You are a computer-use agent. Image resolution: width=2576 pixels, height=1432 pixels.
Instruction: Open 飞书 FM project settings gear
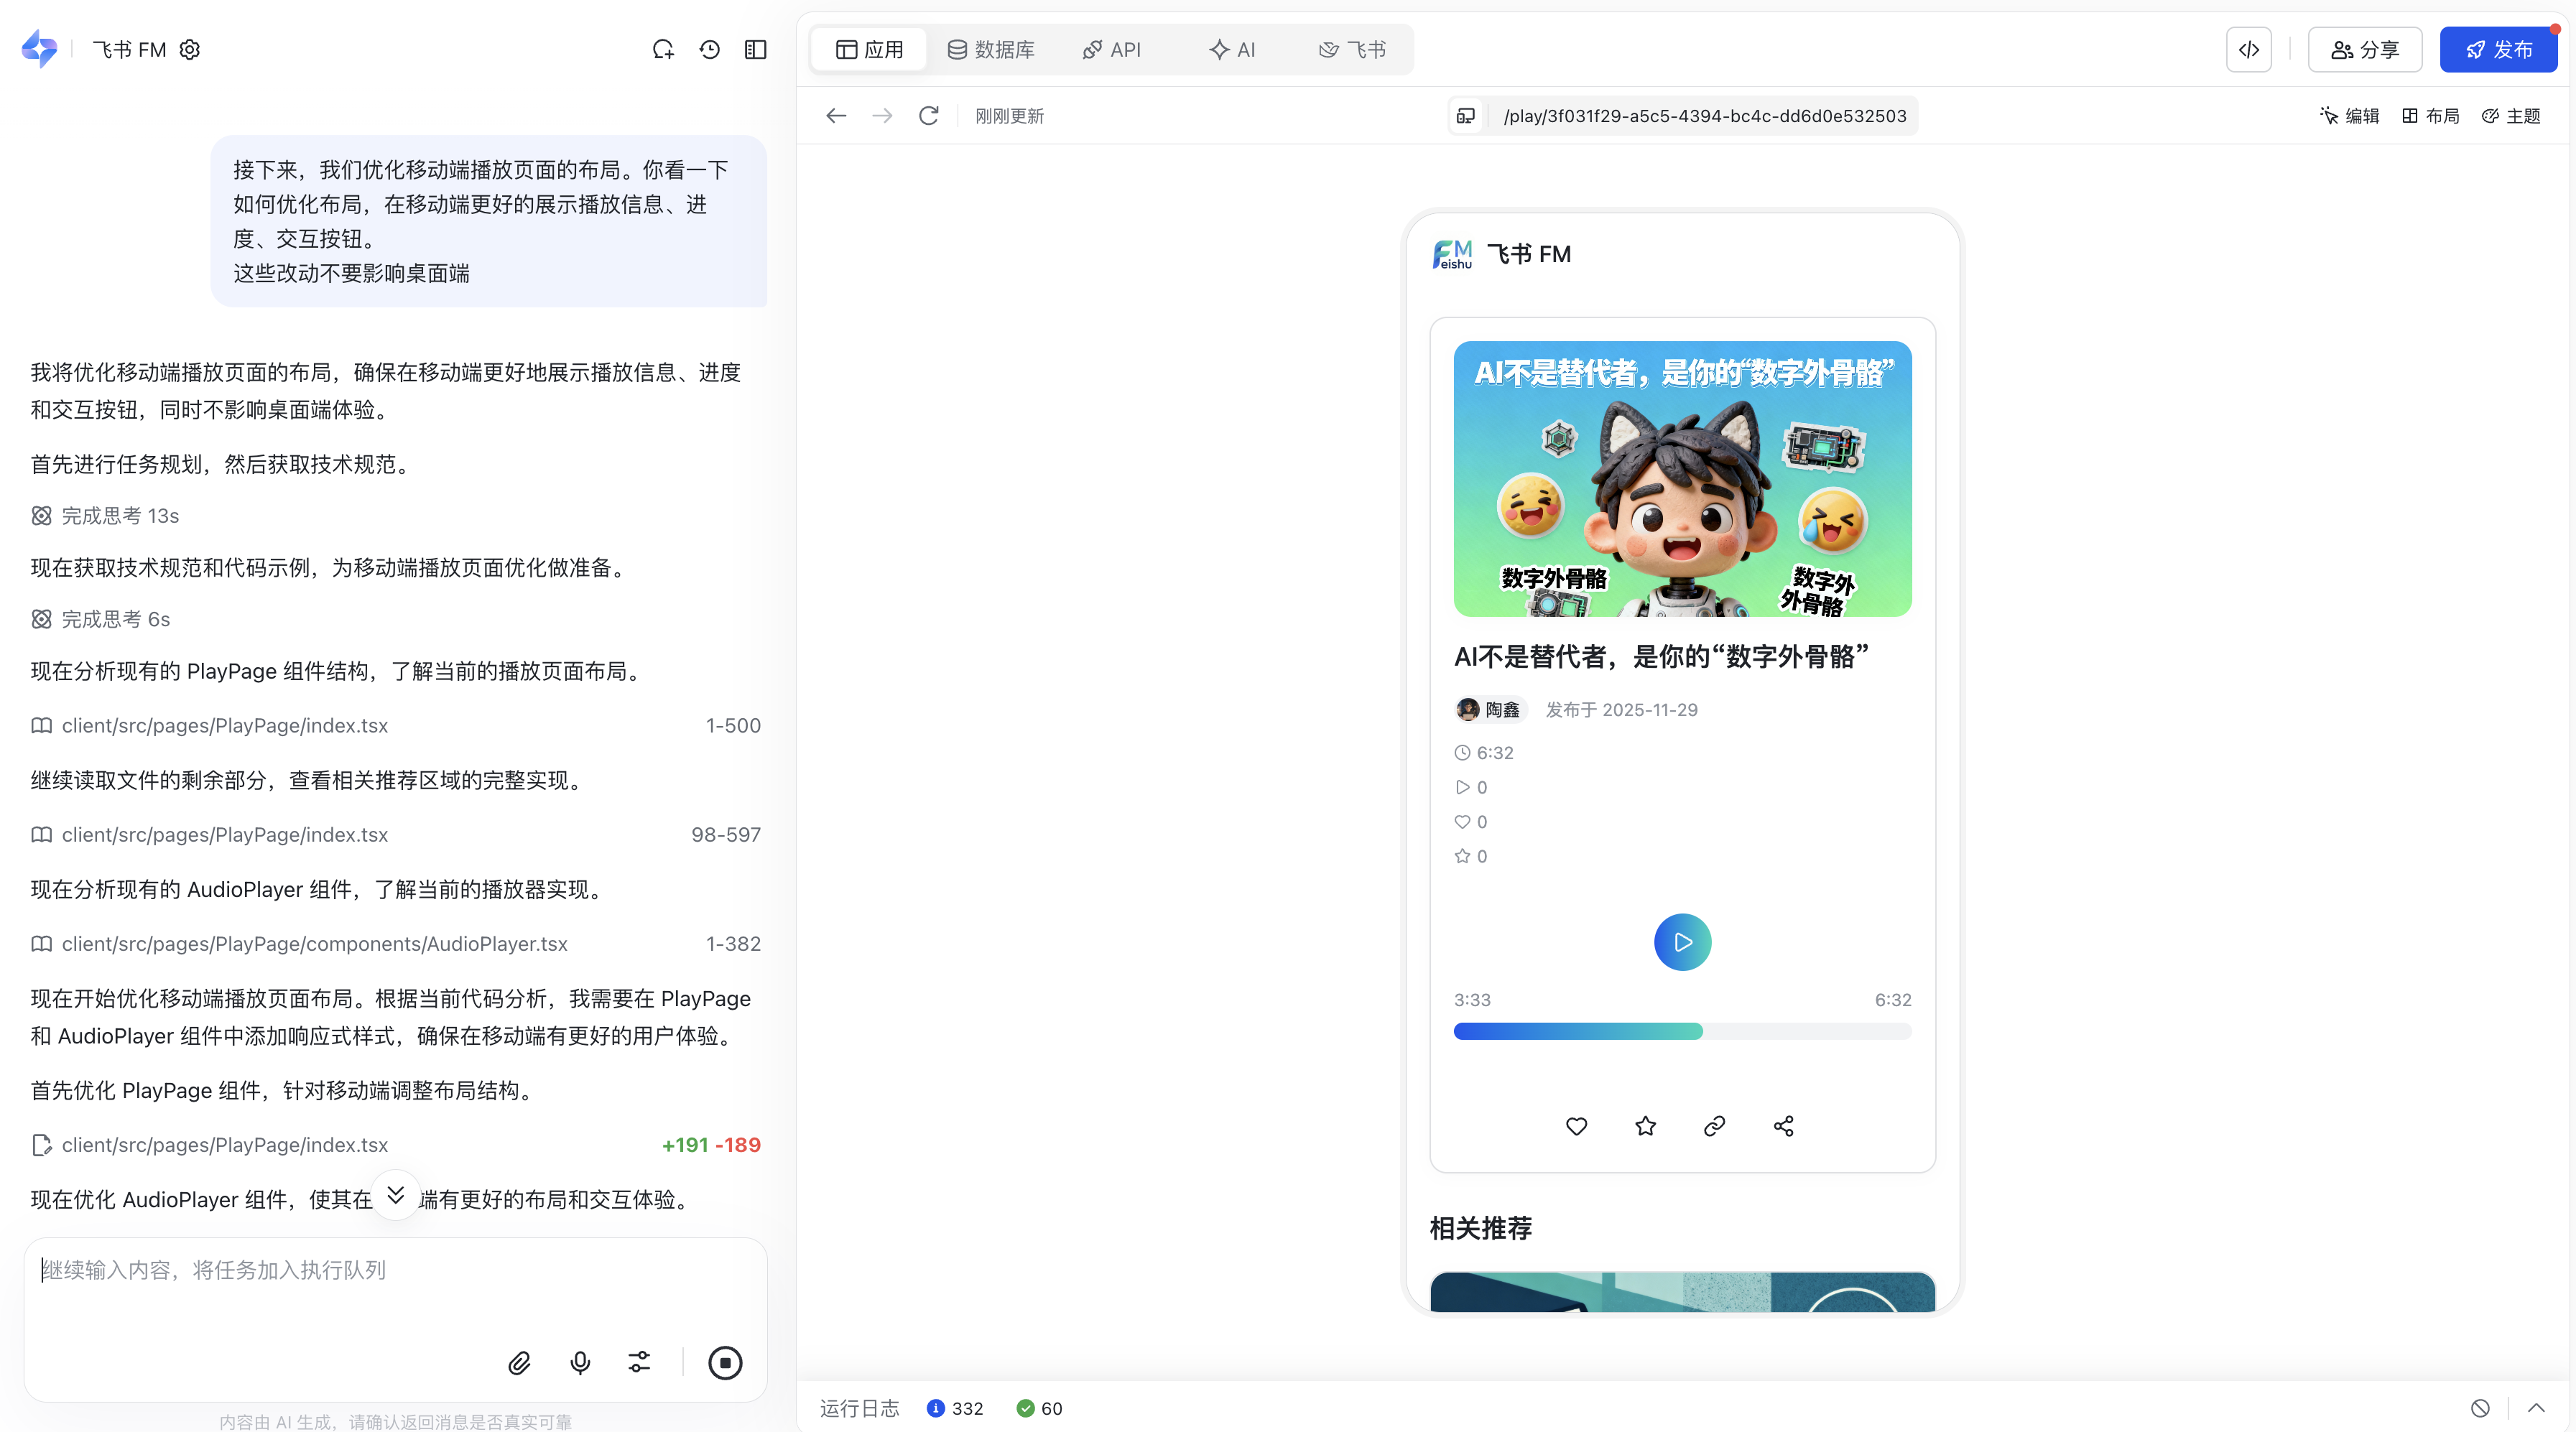pos(190,49)
